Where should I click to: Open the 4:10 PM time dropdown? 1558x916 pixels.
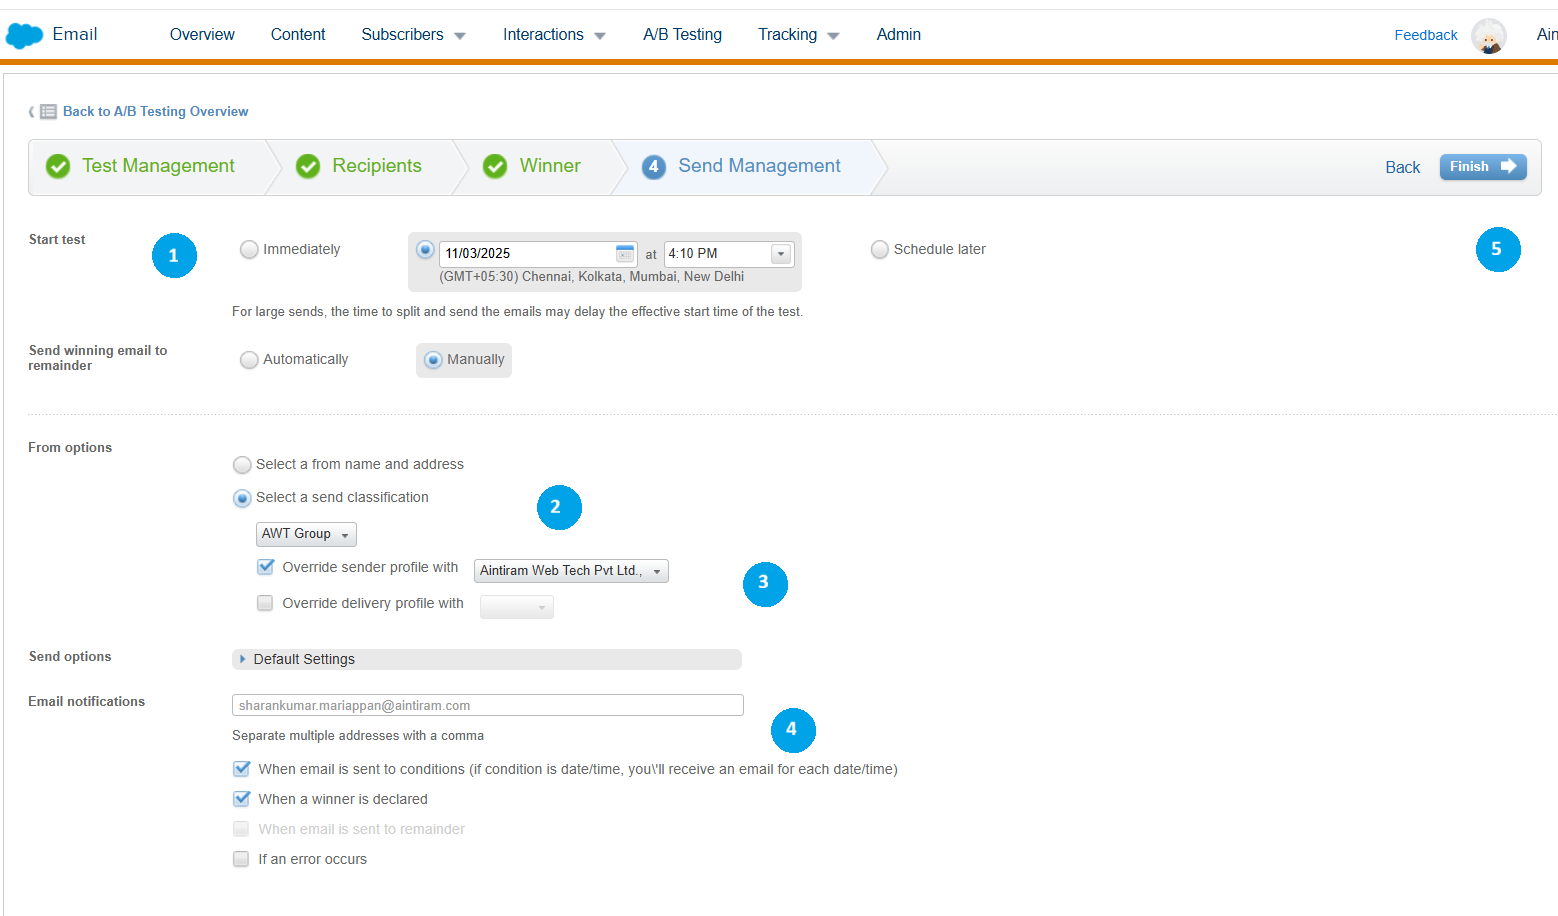781,254
